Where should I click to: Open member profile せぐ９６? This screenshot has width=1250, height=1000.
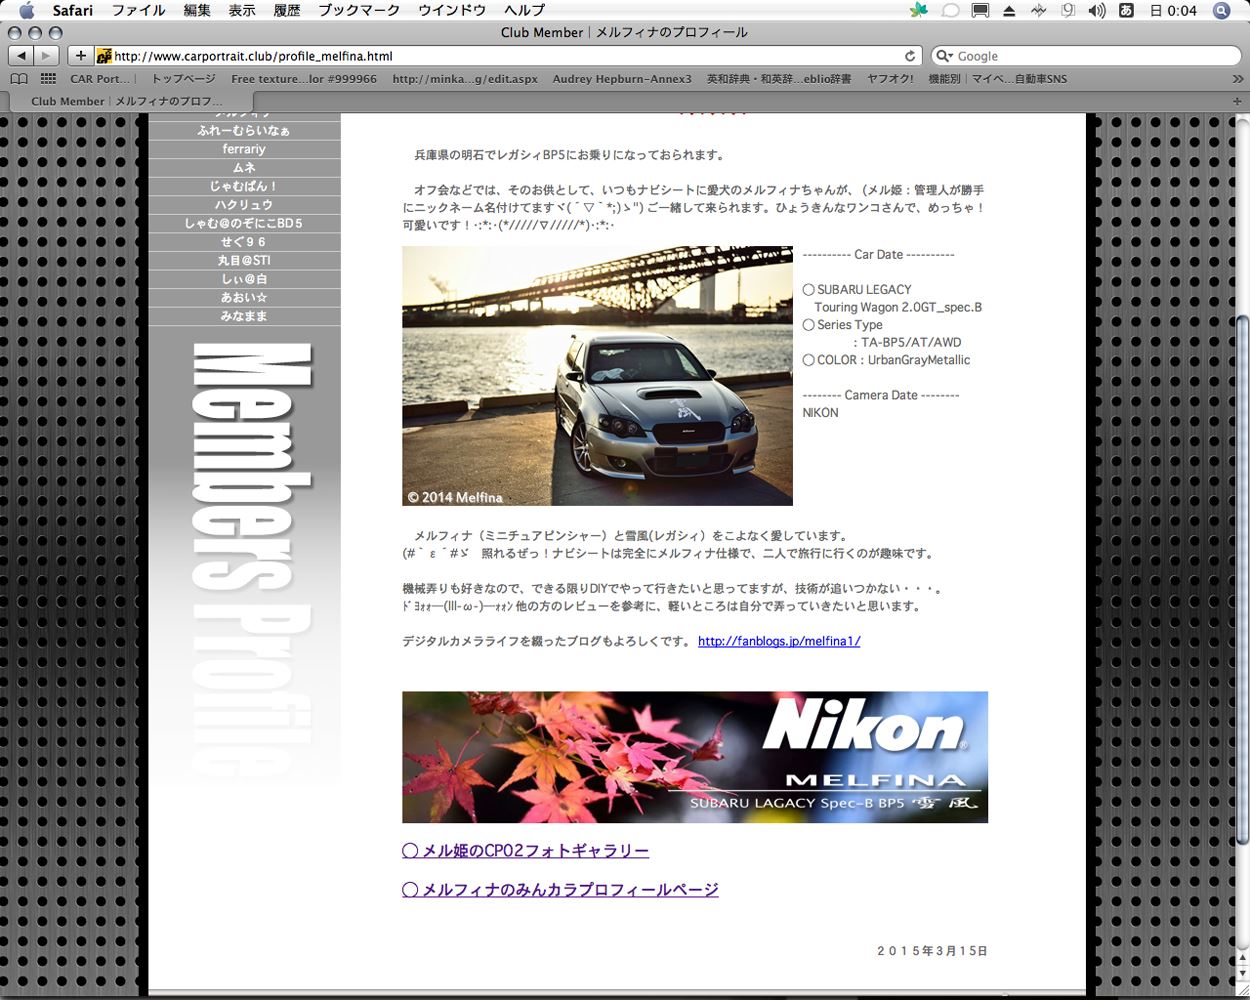(244, 242)
